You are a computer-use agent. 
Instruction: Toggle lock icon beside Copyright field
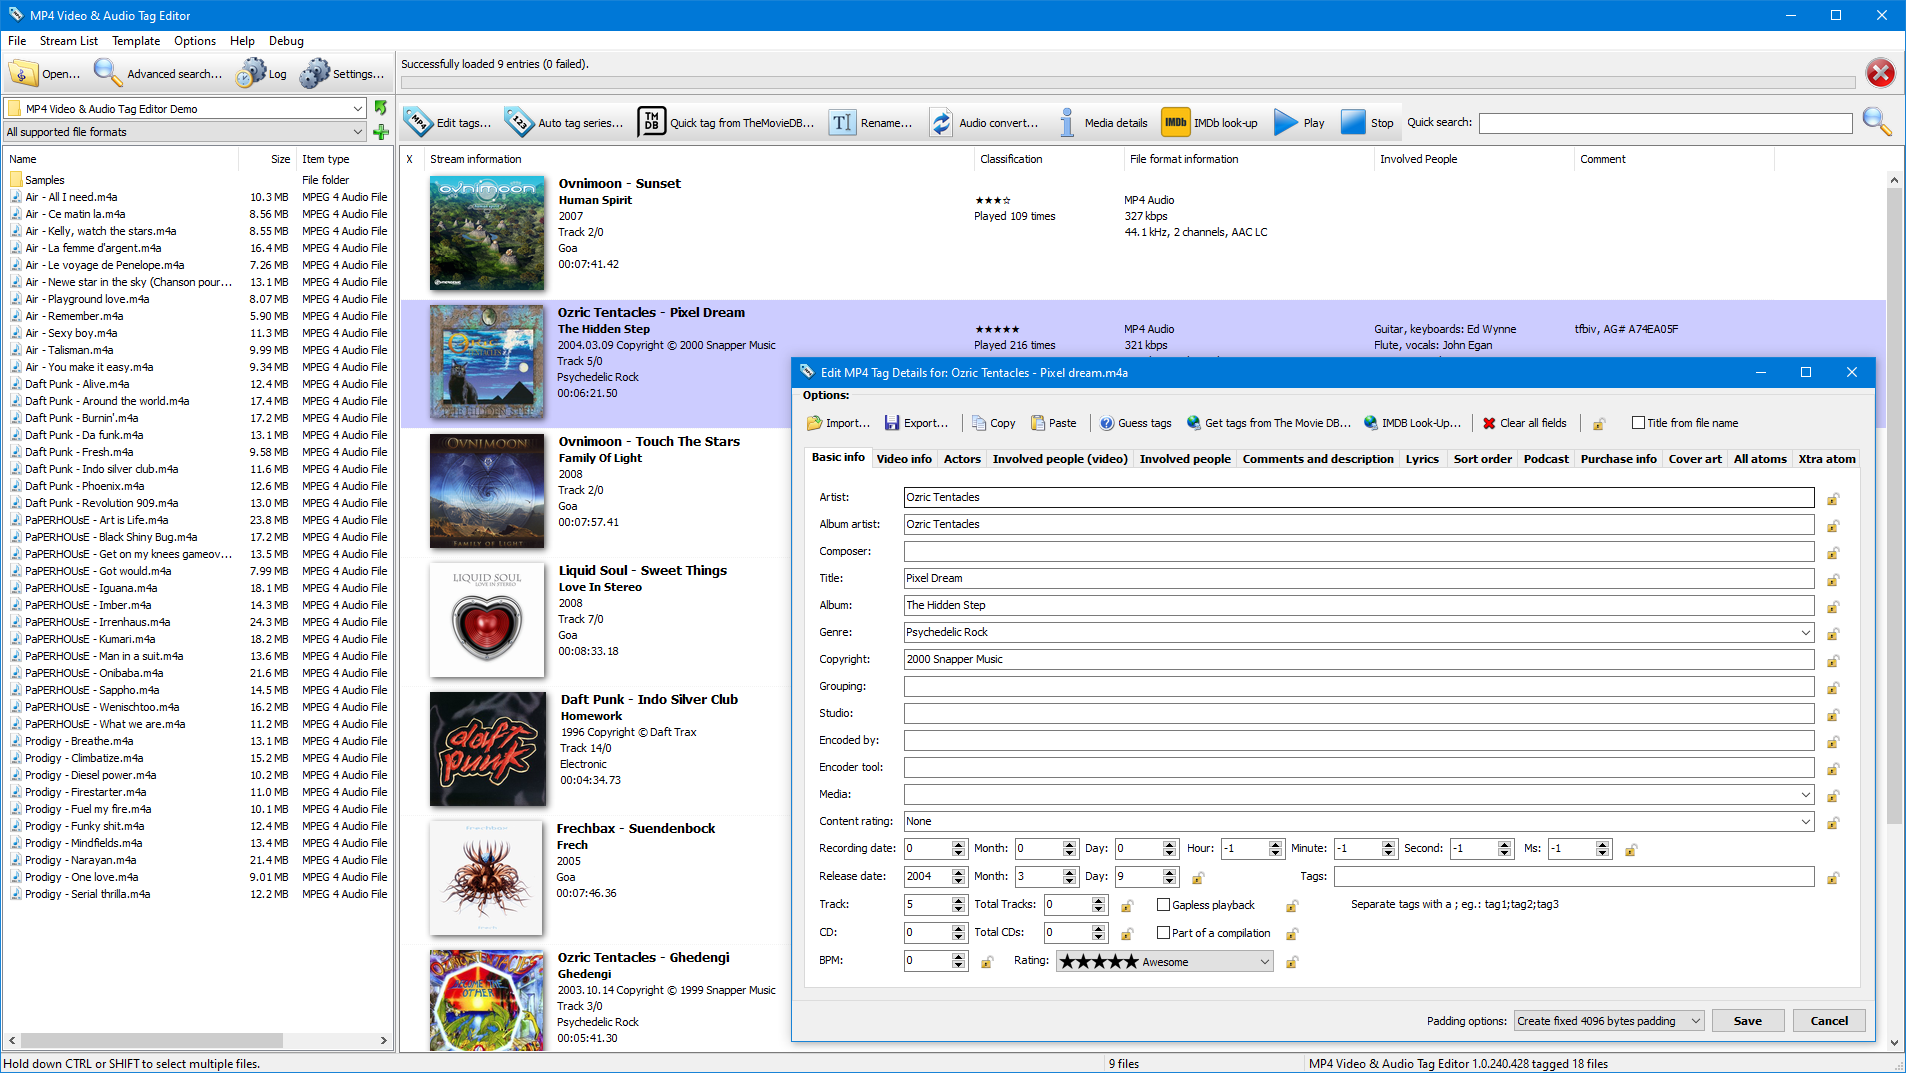pyautogui.click(x=1833, y=660)
